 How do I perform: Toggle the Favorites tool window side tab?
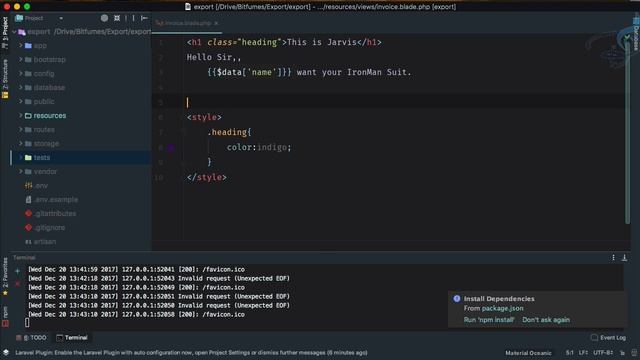pyautogui.click(x=5, y=277)
